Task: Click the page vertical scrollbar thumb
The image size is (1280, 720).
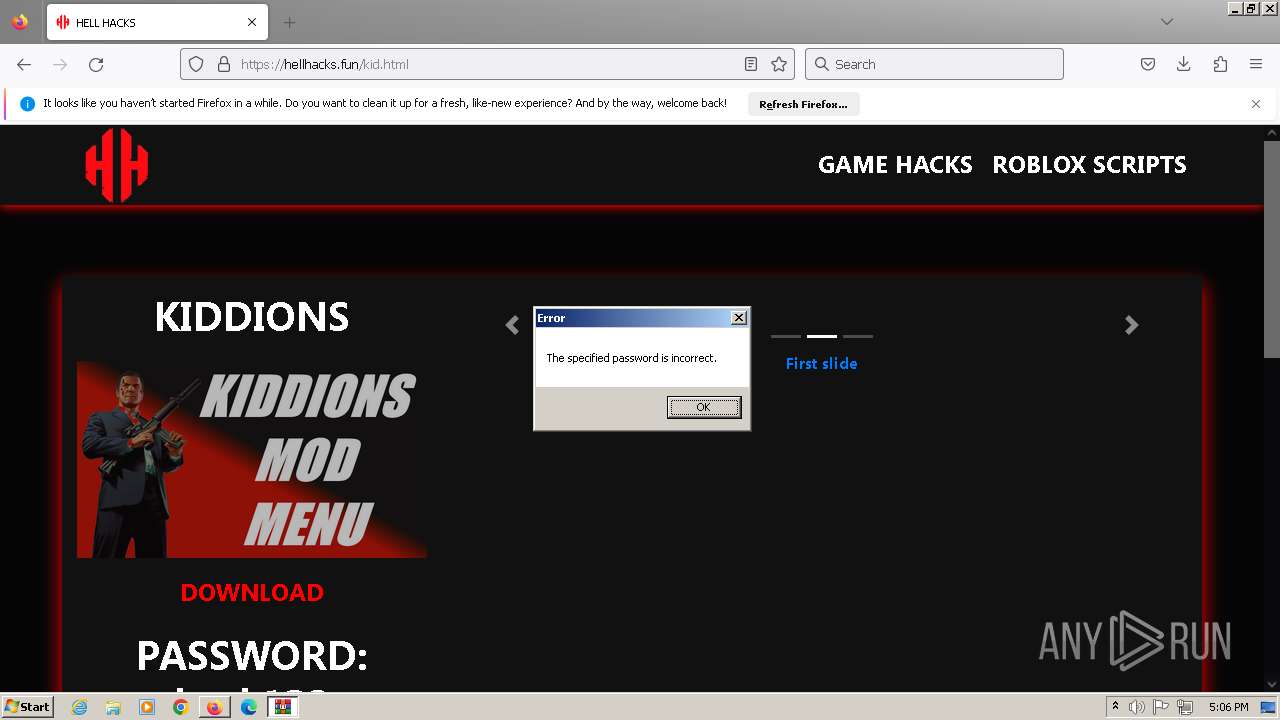Action: 1271,248
